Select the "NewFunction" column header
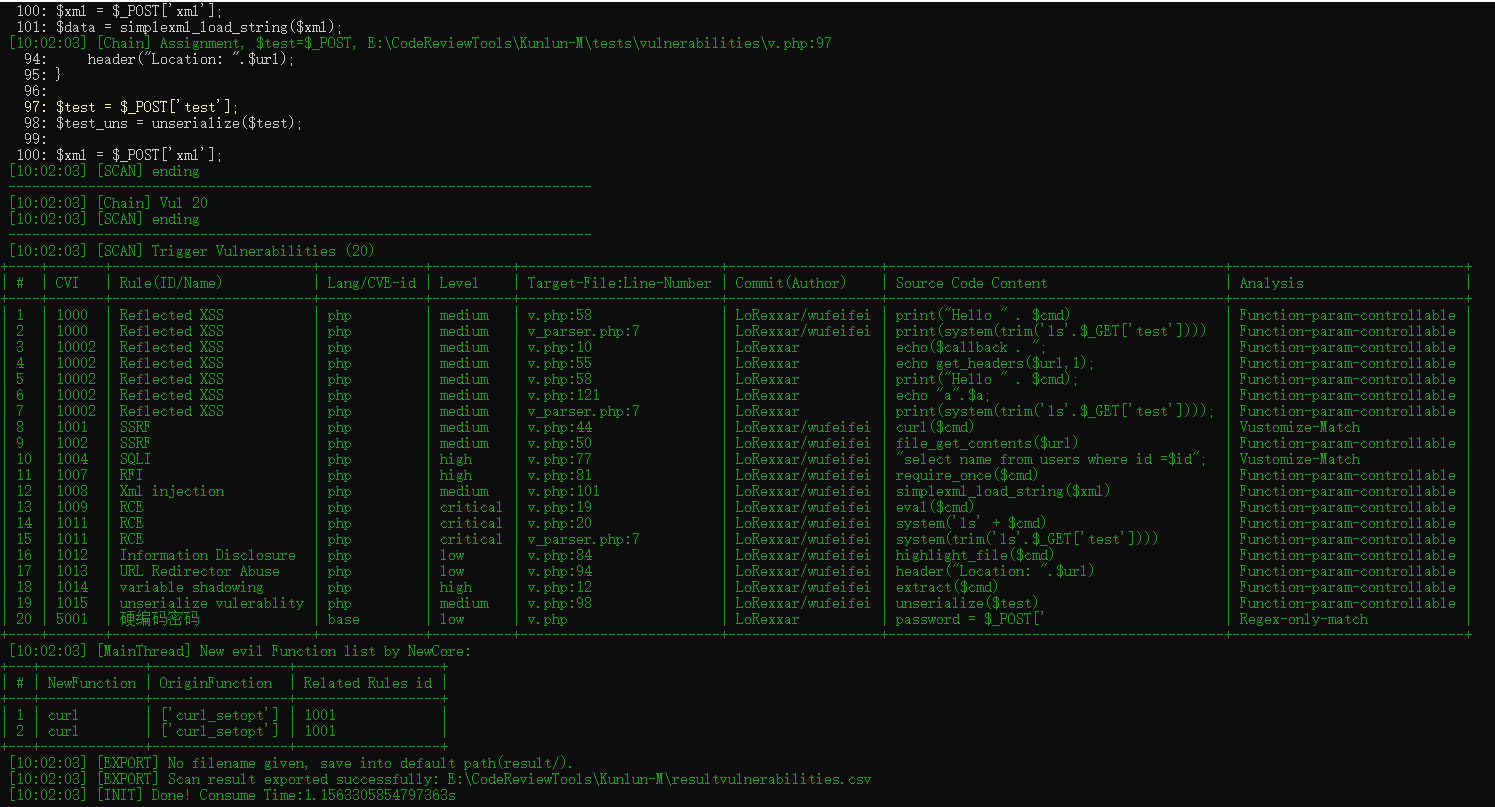 pos(91,683)
